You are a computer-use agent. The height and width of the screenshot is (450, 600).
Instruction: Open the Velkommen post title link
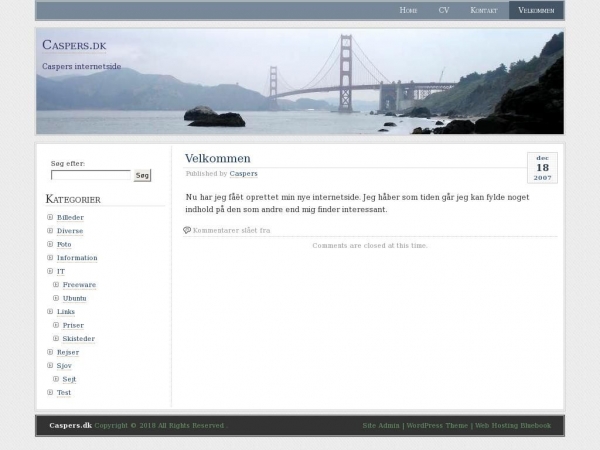[x=218, y=159]
